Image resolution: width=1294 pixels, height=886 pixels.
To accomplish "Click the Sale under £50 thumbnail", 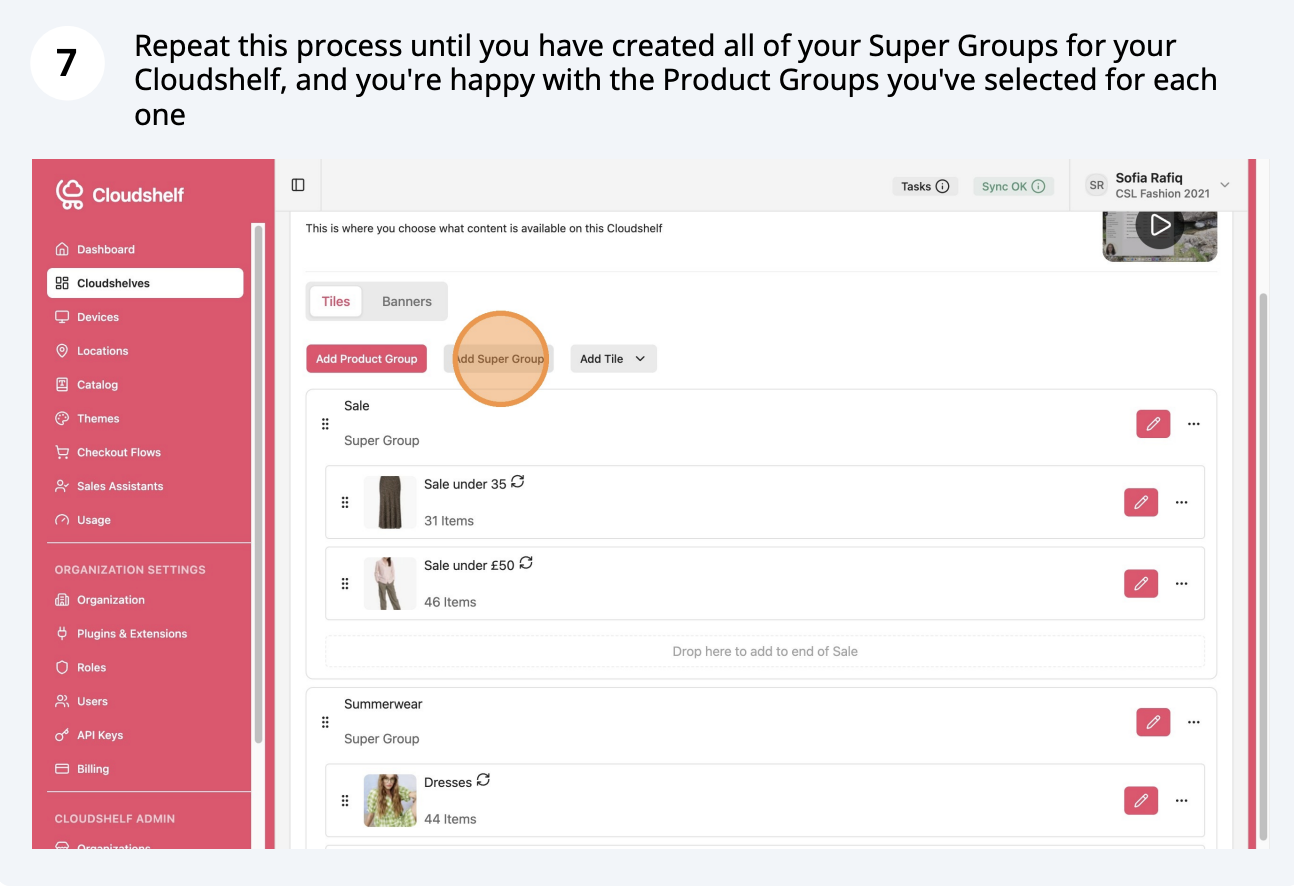I will [390, 583].
